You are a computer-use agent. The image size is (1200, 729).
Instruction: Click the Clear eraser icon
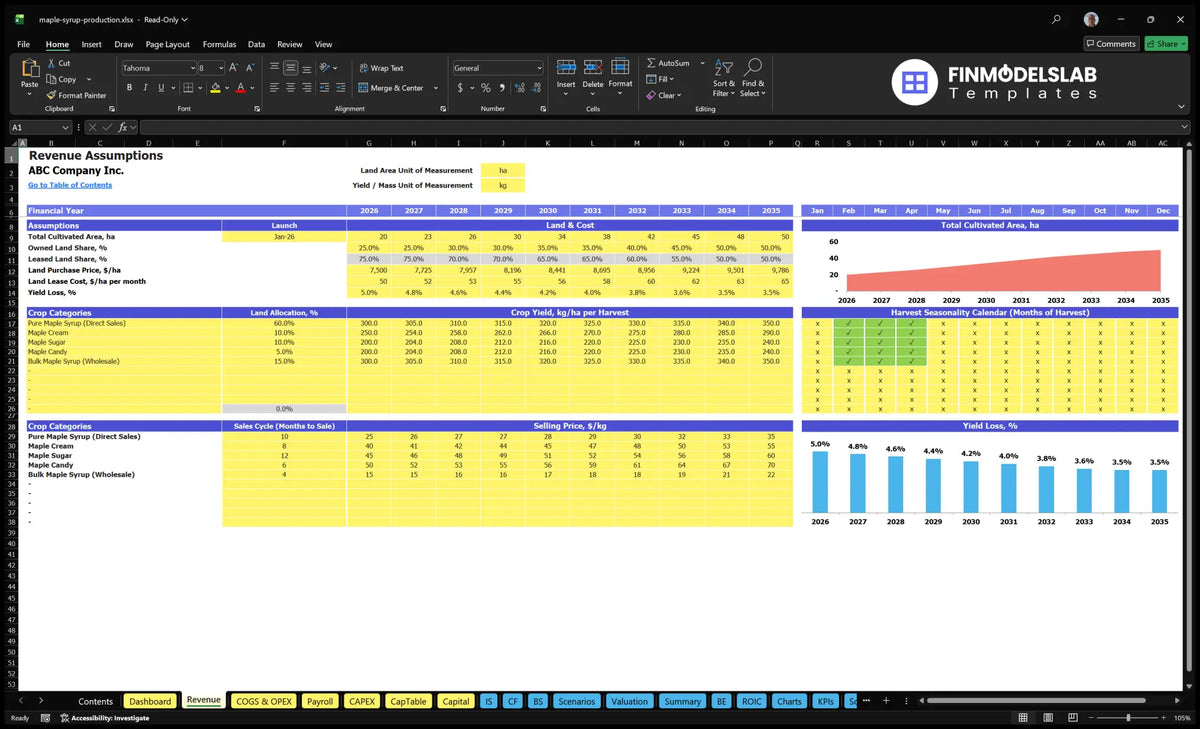pos(651,95)
